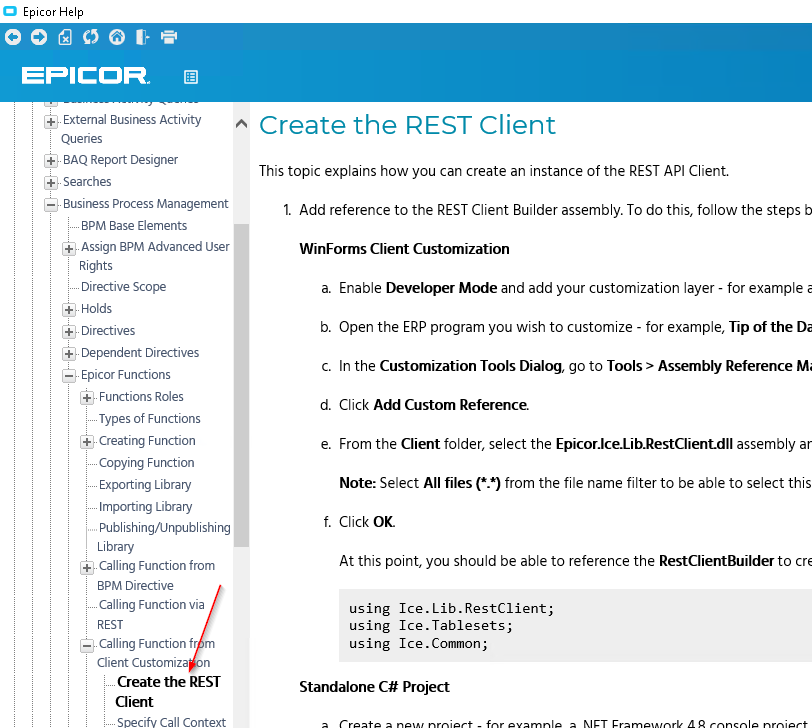
Task: Open Dependent Directives topic link
Action: [x=140, y=353]
